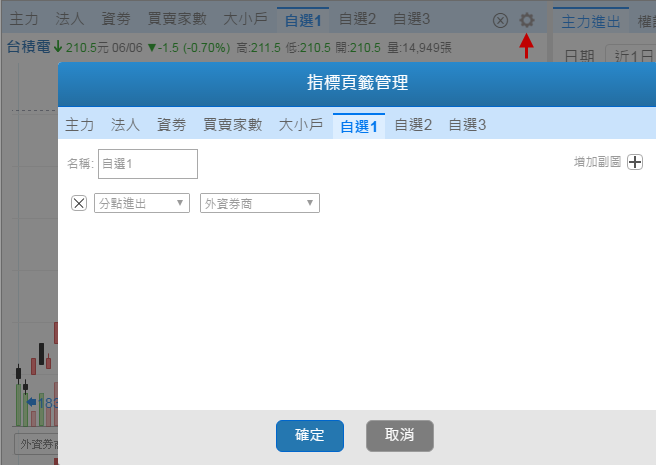Click the 近1日 date selector in right panel
Image resolution: width=656 pixels, height=465 pixels.
(x=631, y=55)
